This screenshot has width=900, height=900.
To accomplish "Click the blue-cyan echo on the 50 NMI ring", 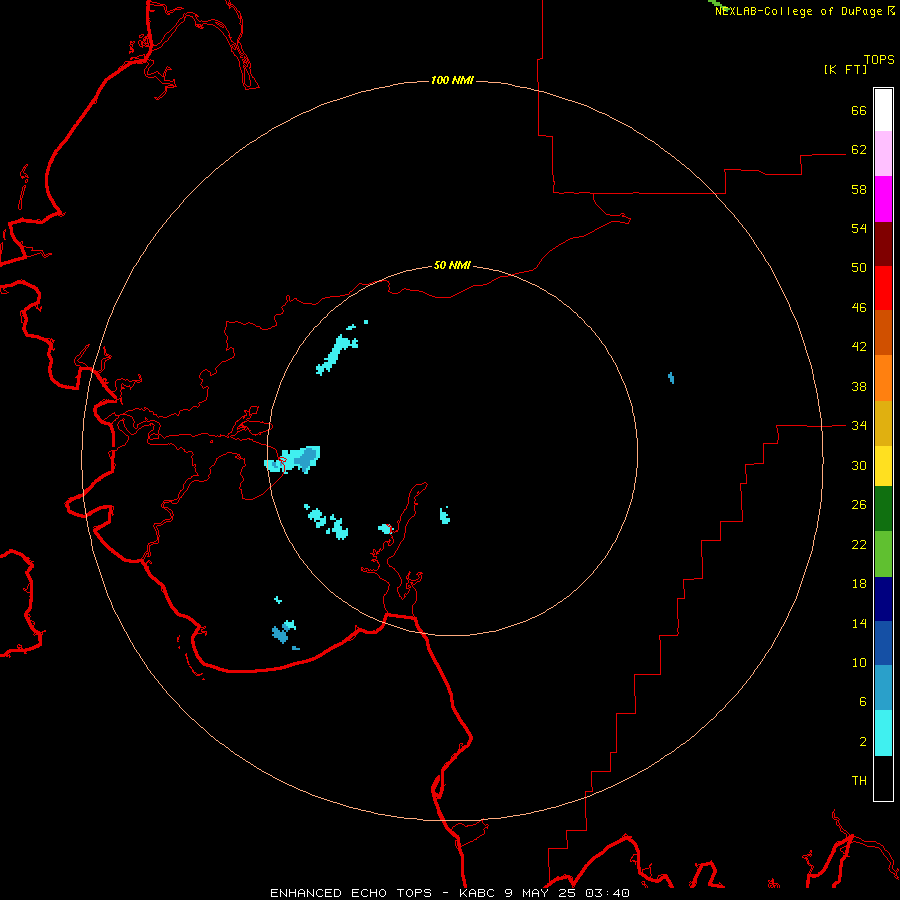I will point(293,460).
